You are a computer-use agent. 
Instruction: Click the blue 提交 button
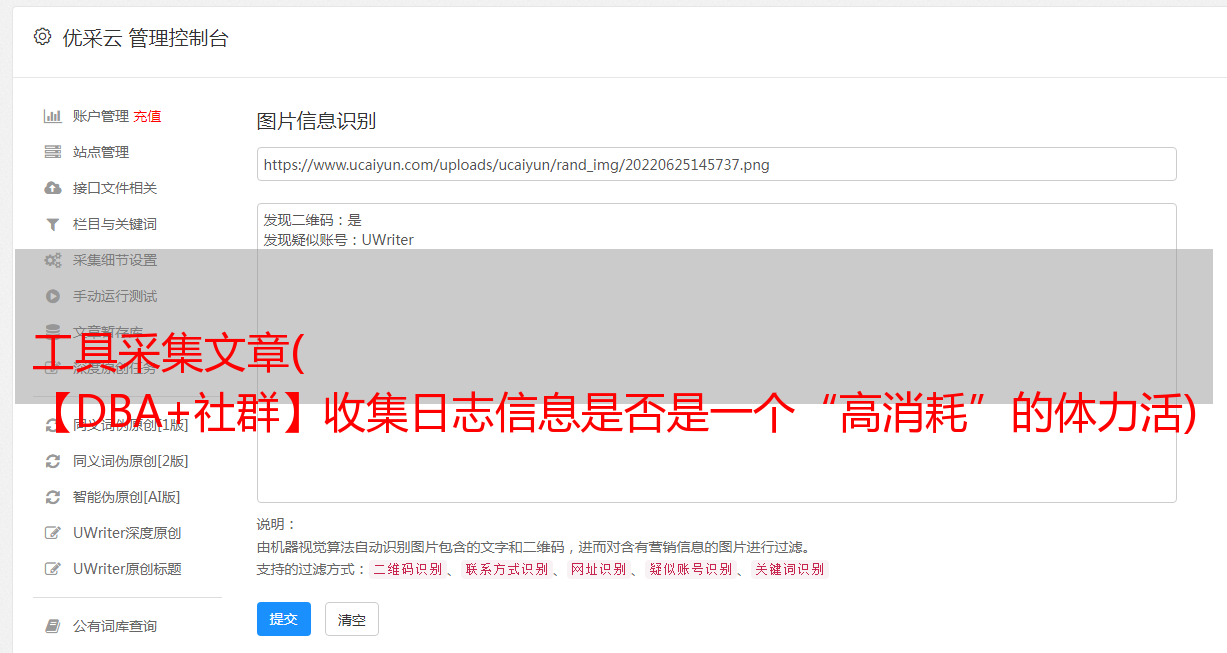(x=284, y=619)
